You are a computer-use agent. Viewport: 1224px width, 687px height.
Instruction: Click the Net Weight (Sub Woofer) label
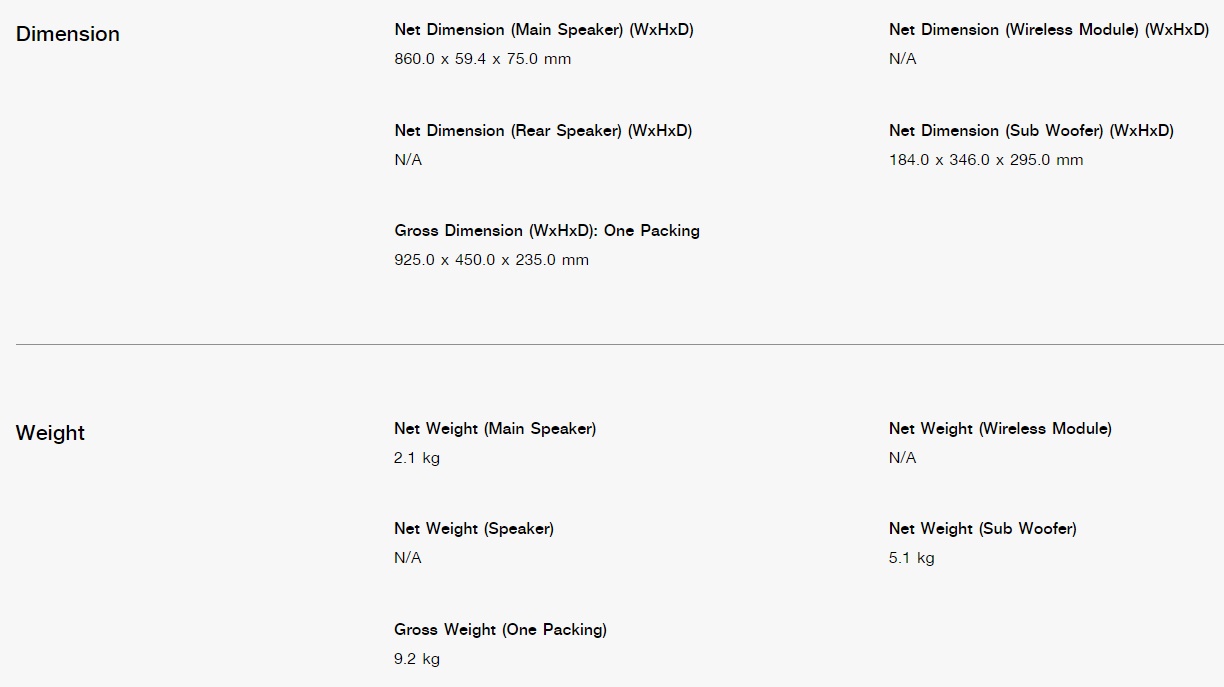click(x=983, y=529)
